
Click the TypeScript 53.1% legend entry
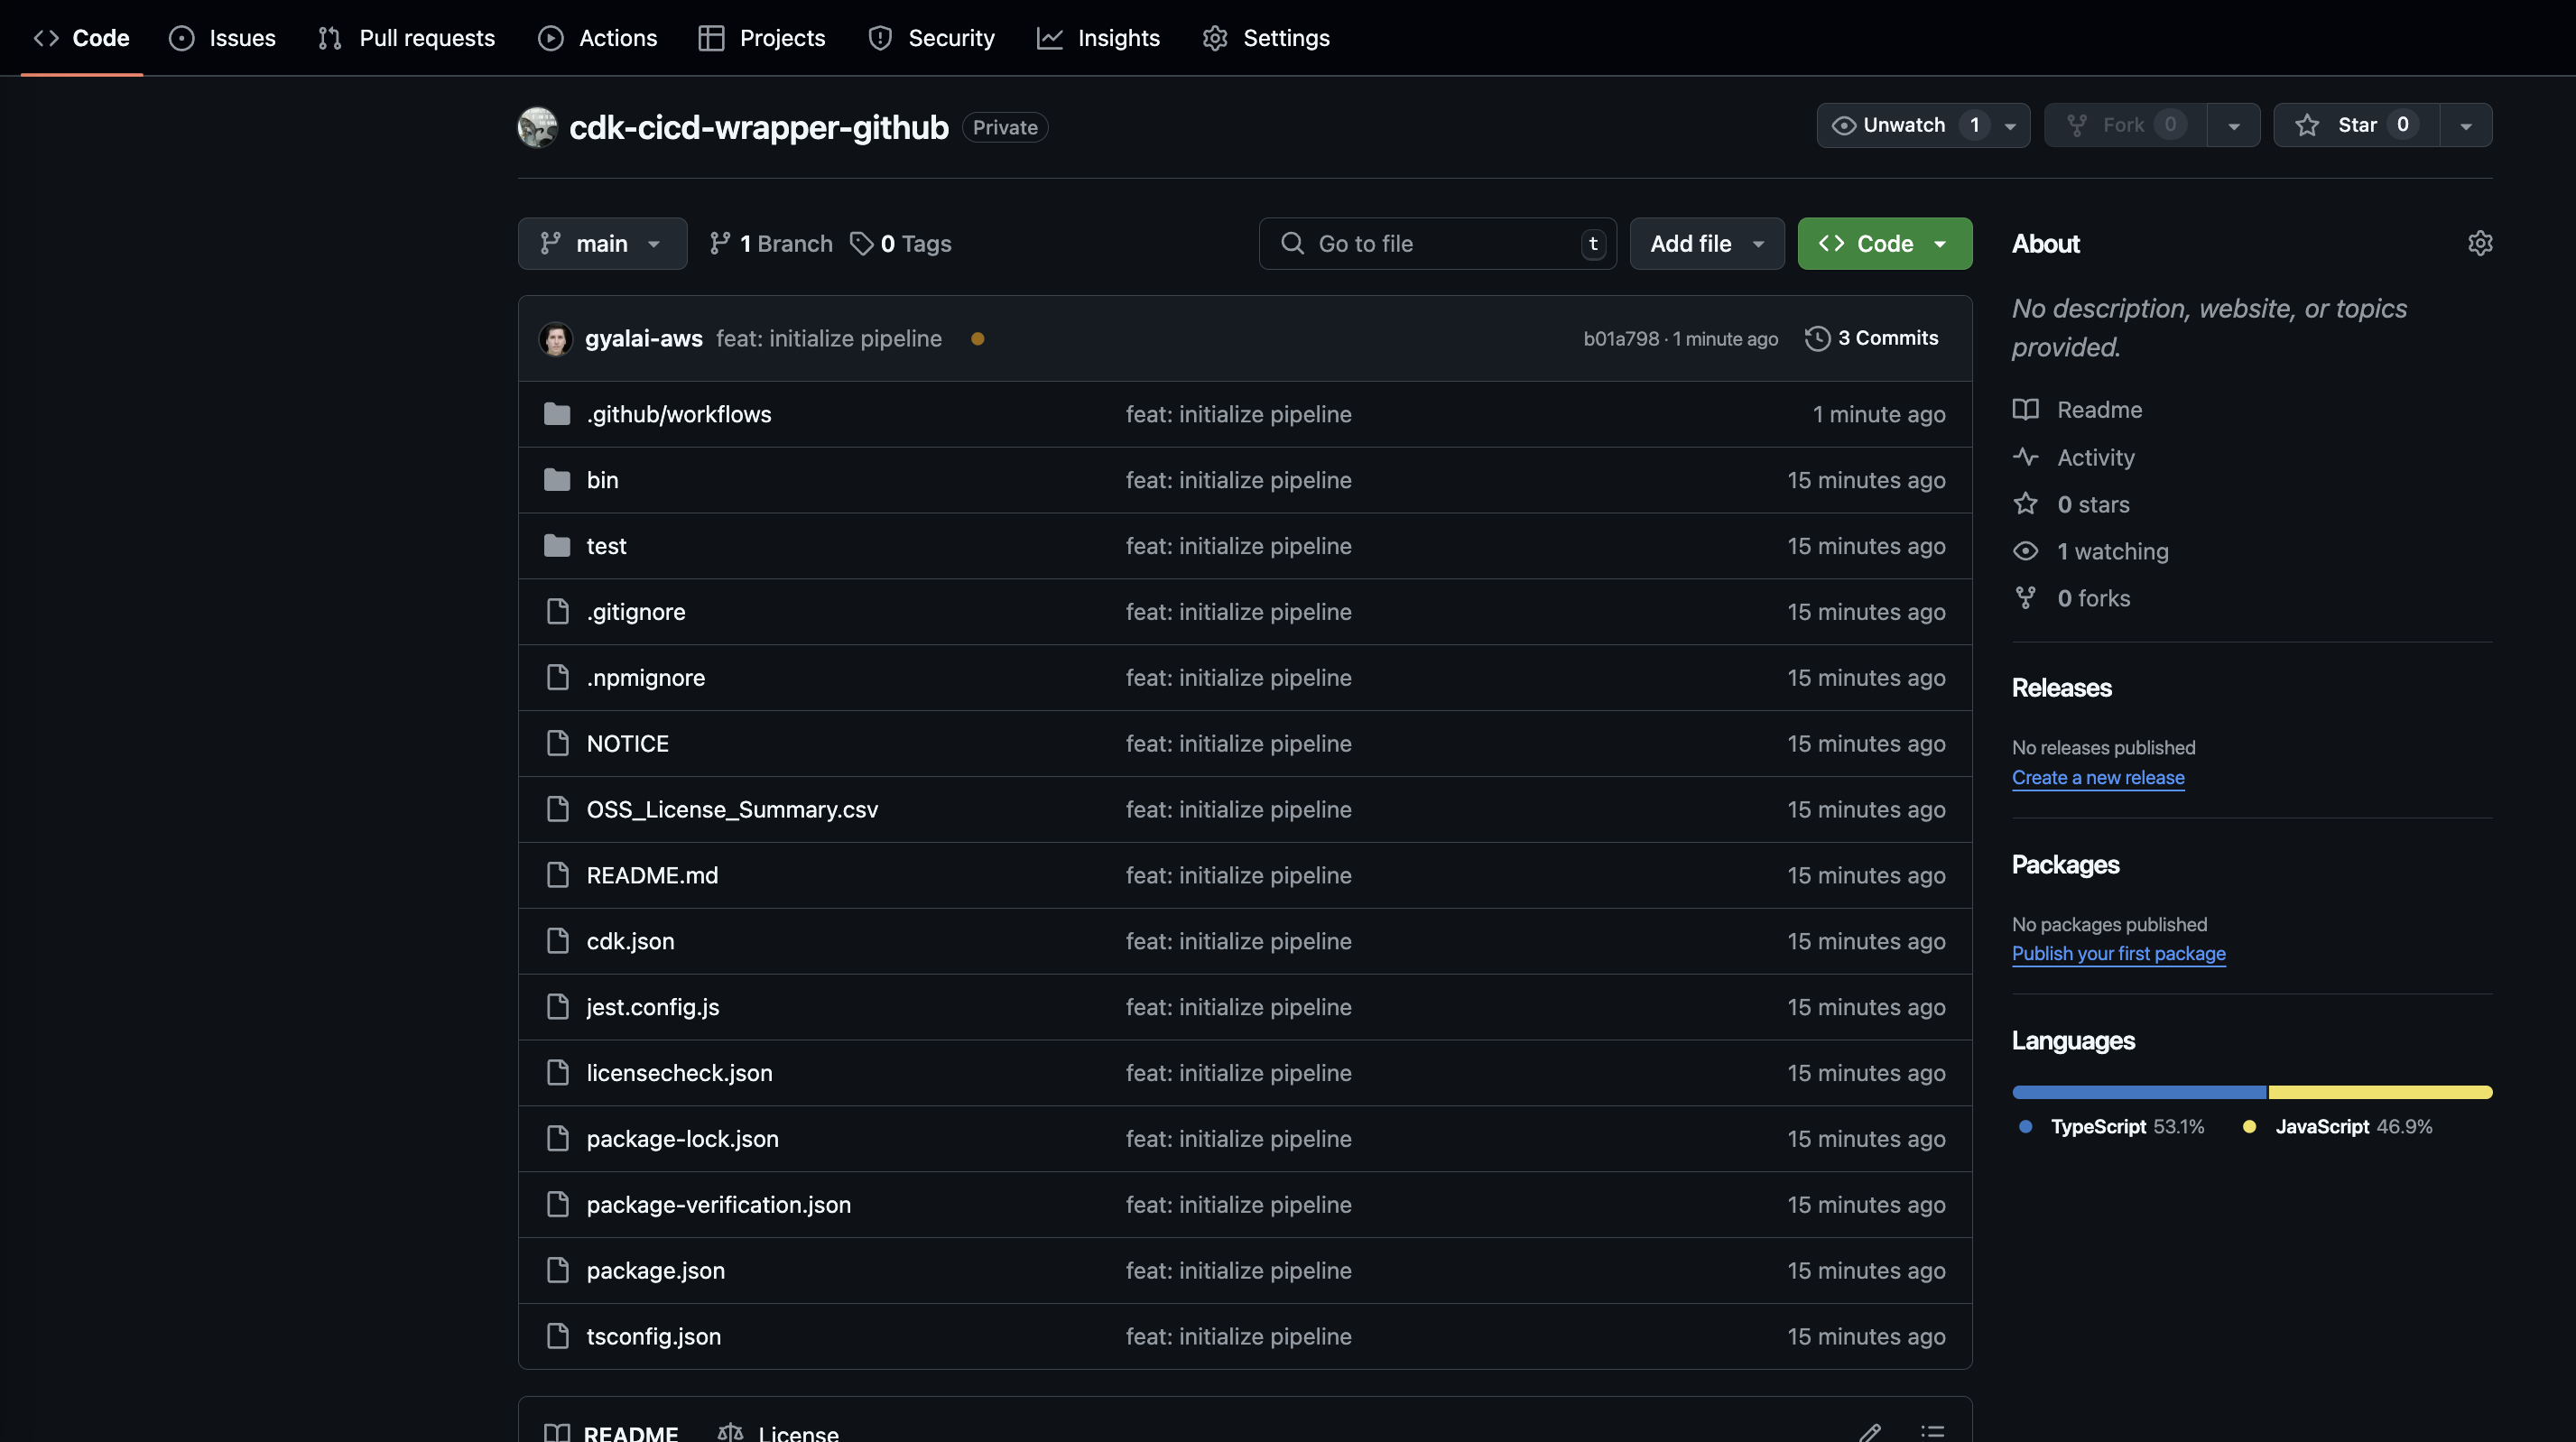pyautogui.click(x=2111, y=1126)
